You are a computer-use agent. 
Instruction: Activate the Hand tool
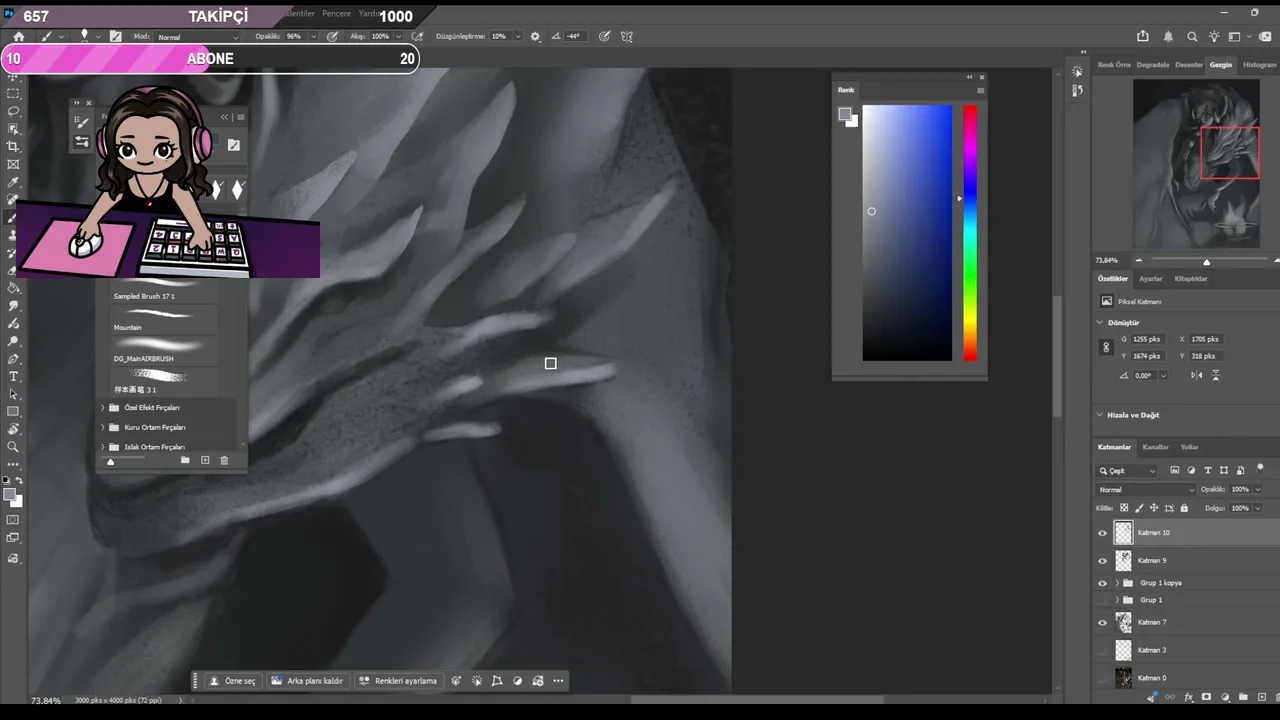(x=13, y=429)
